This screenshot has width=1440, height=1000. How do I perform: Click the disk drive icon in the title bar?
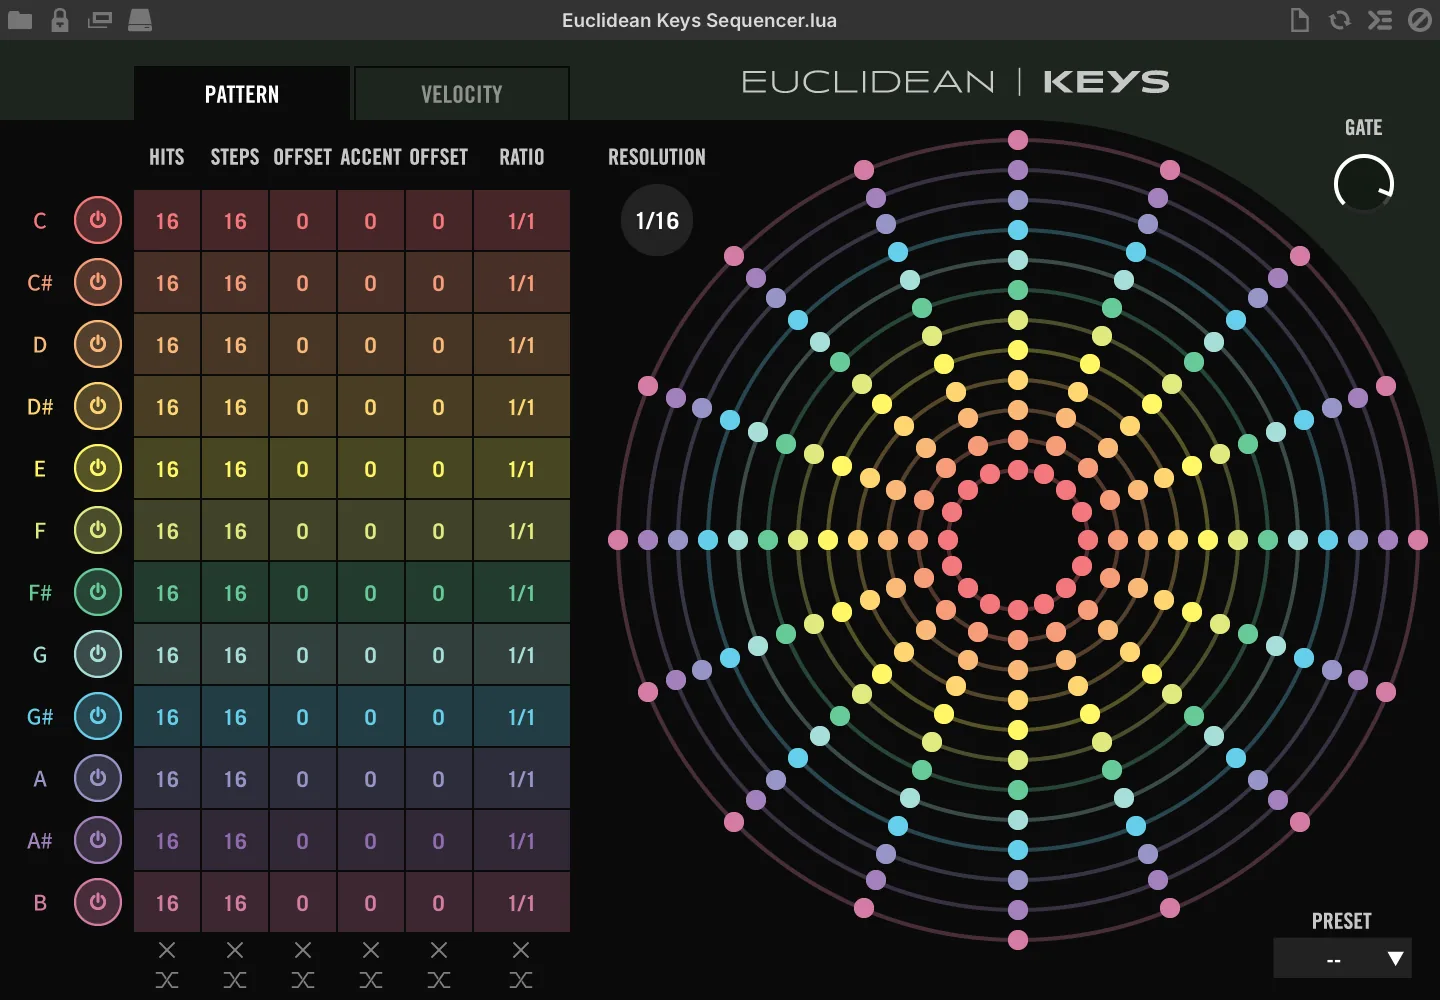140,20
